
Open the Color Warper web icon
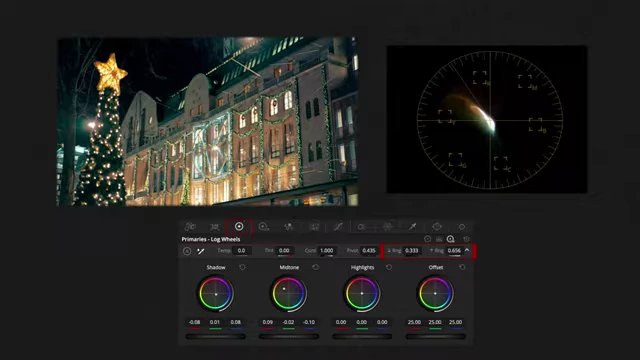(x=387, y=227)
